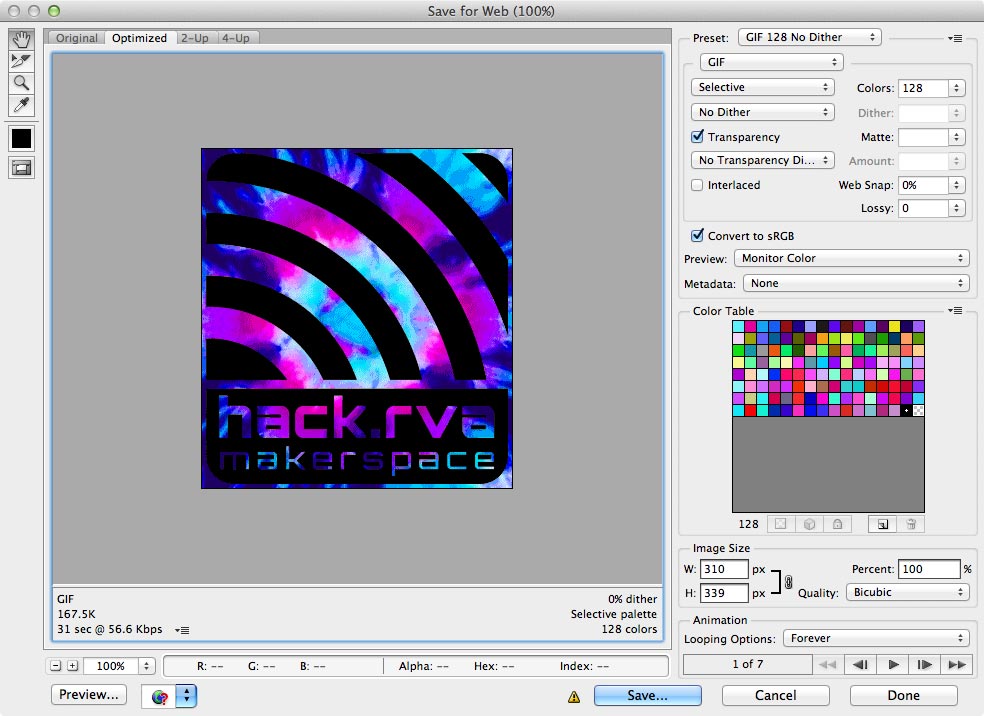Image resolution: width=984 pixels, height=716 pixels.
Task: Click the new color icon in Color Table
Action: (x=882, y=524)
